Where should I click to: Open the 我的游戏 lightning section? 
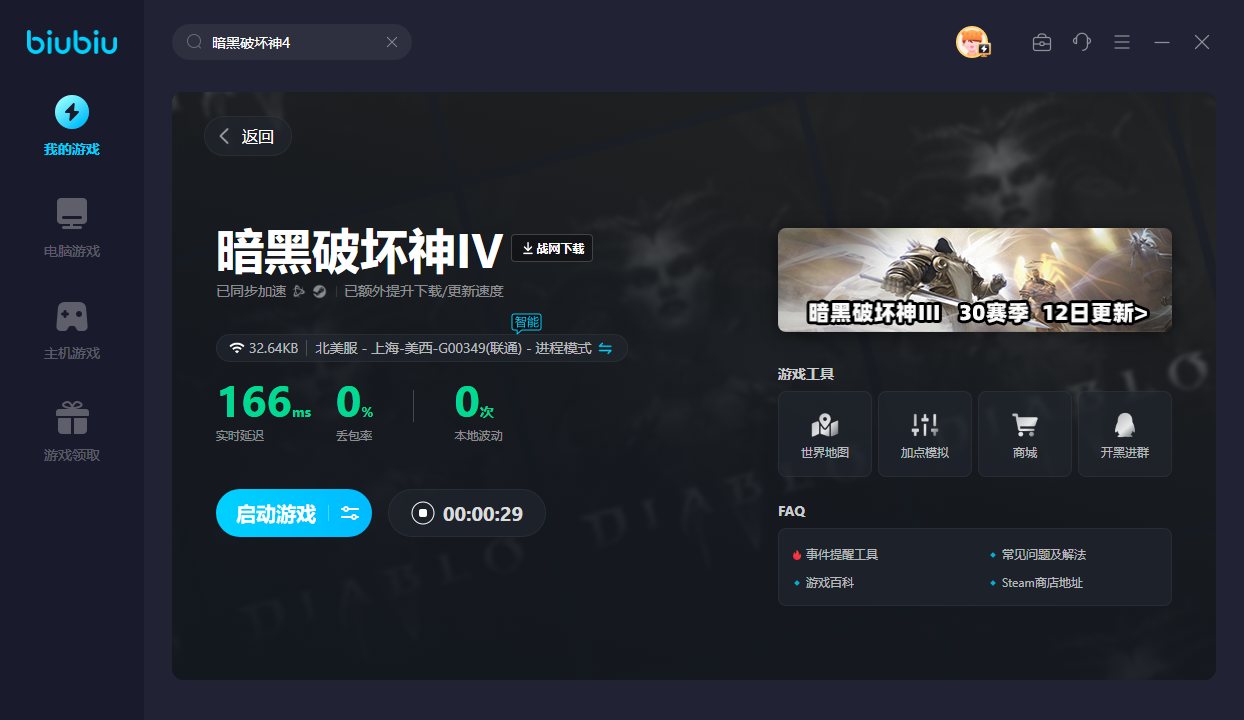71,125
